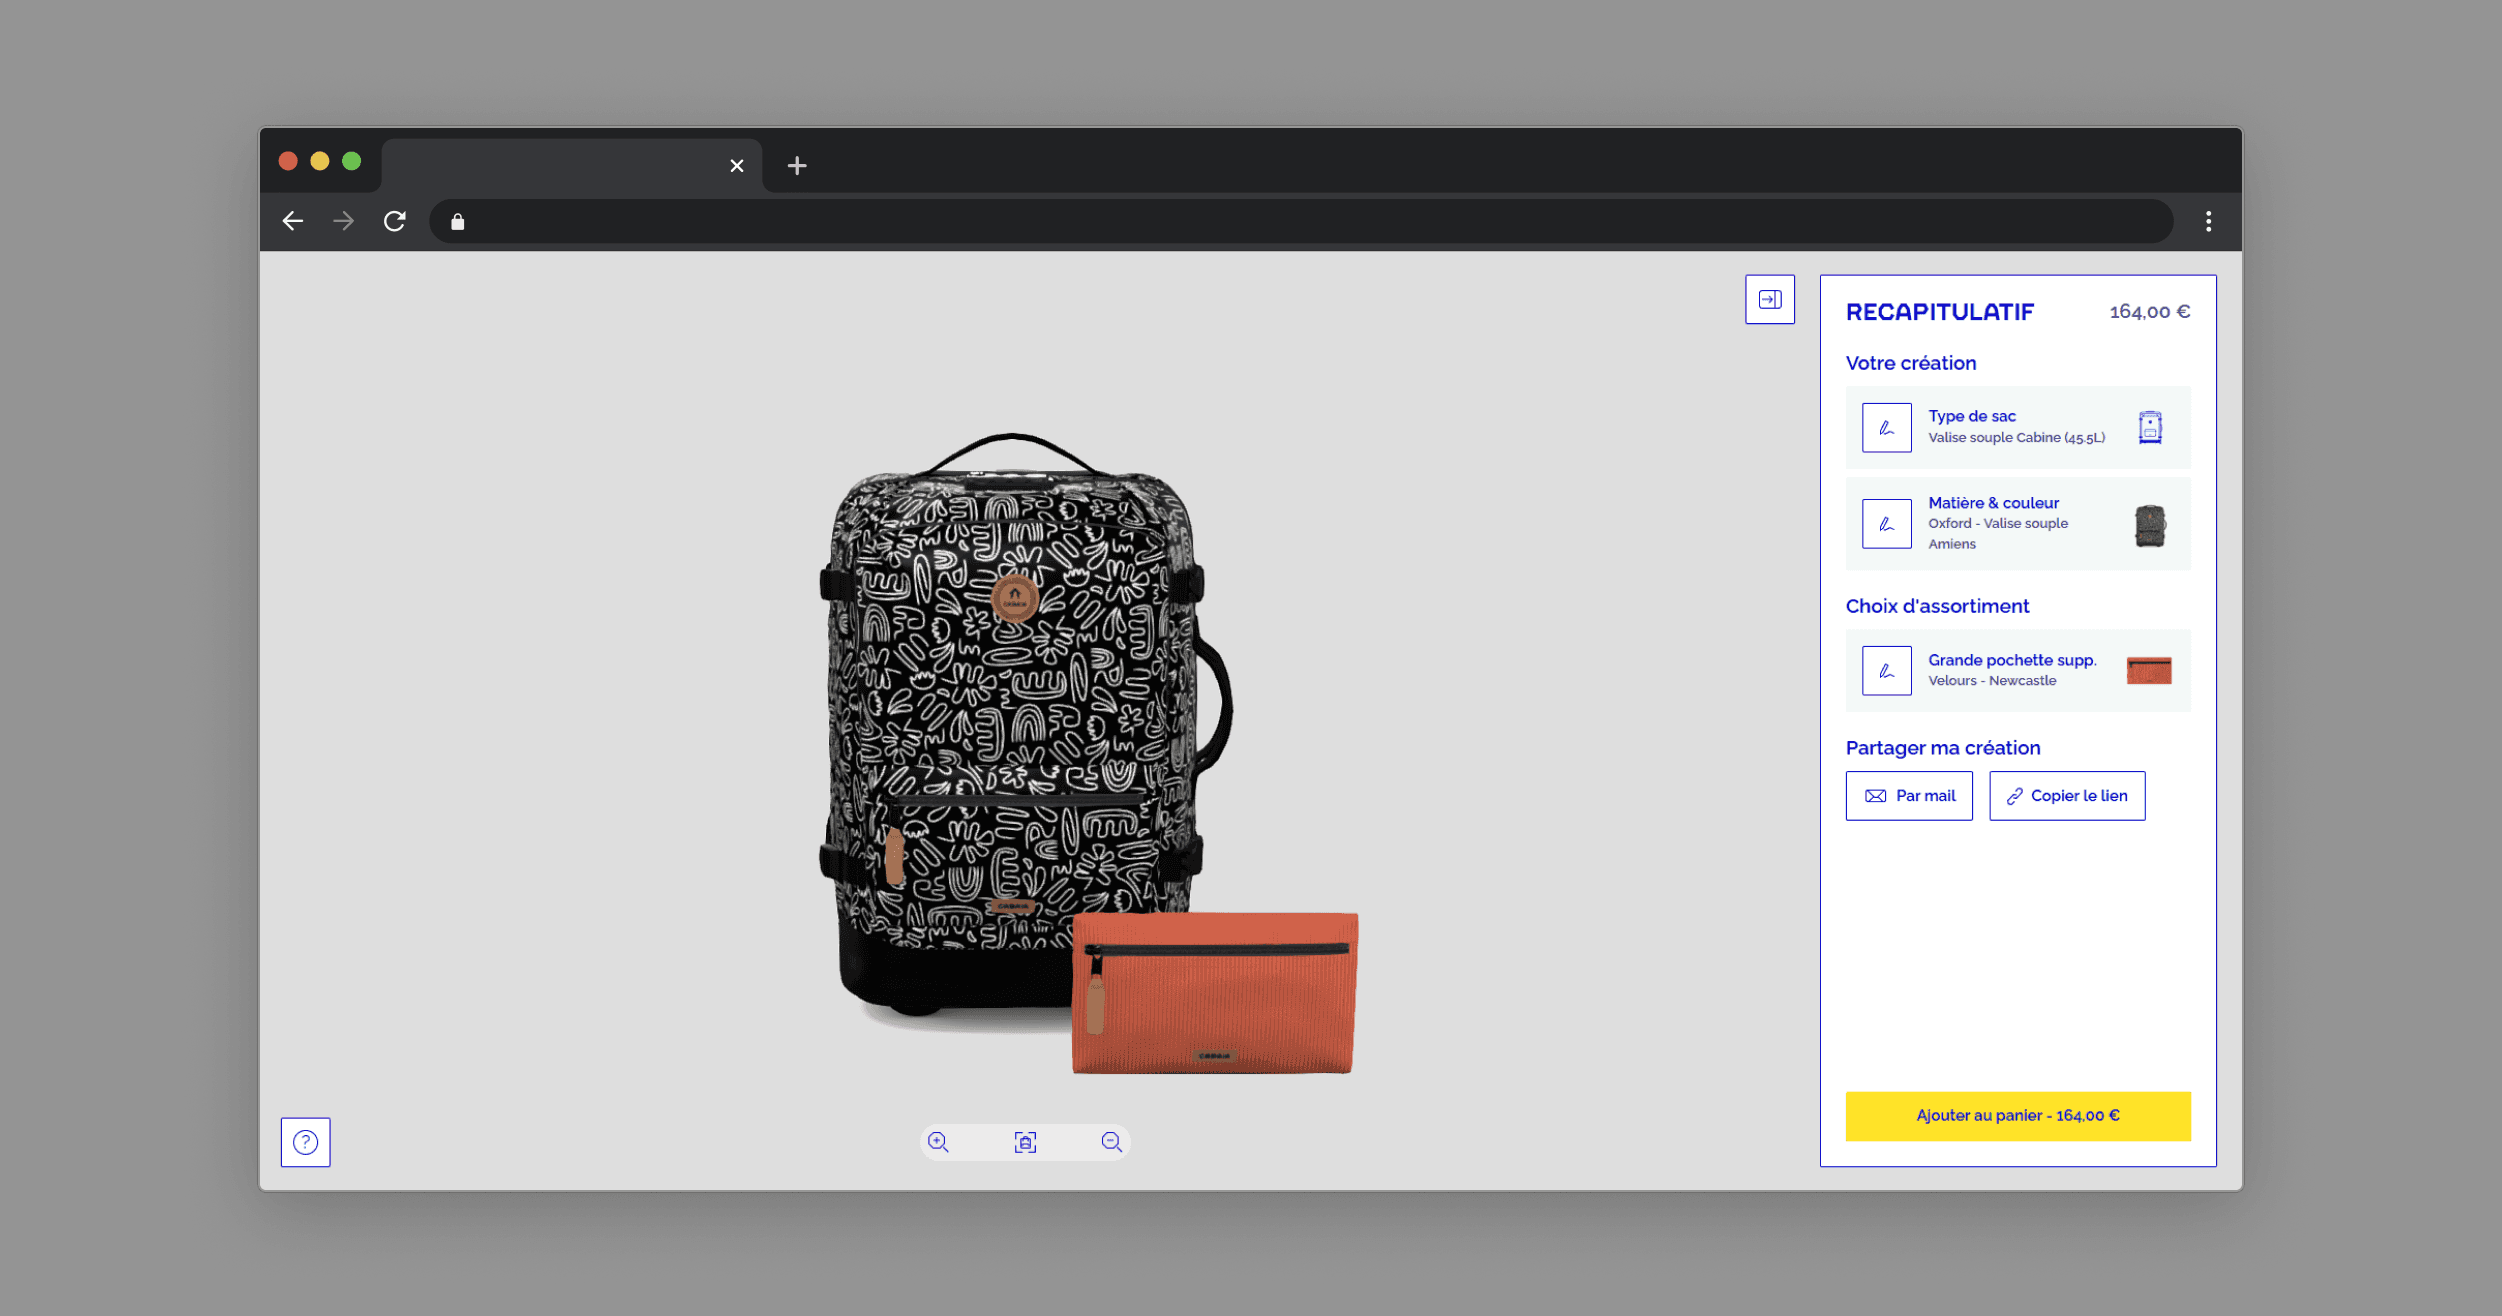The width and height of the screenshot is (2502, 1316).
Task: Close the current browser tab
Action: (x=737, y=166)
